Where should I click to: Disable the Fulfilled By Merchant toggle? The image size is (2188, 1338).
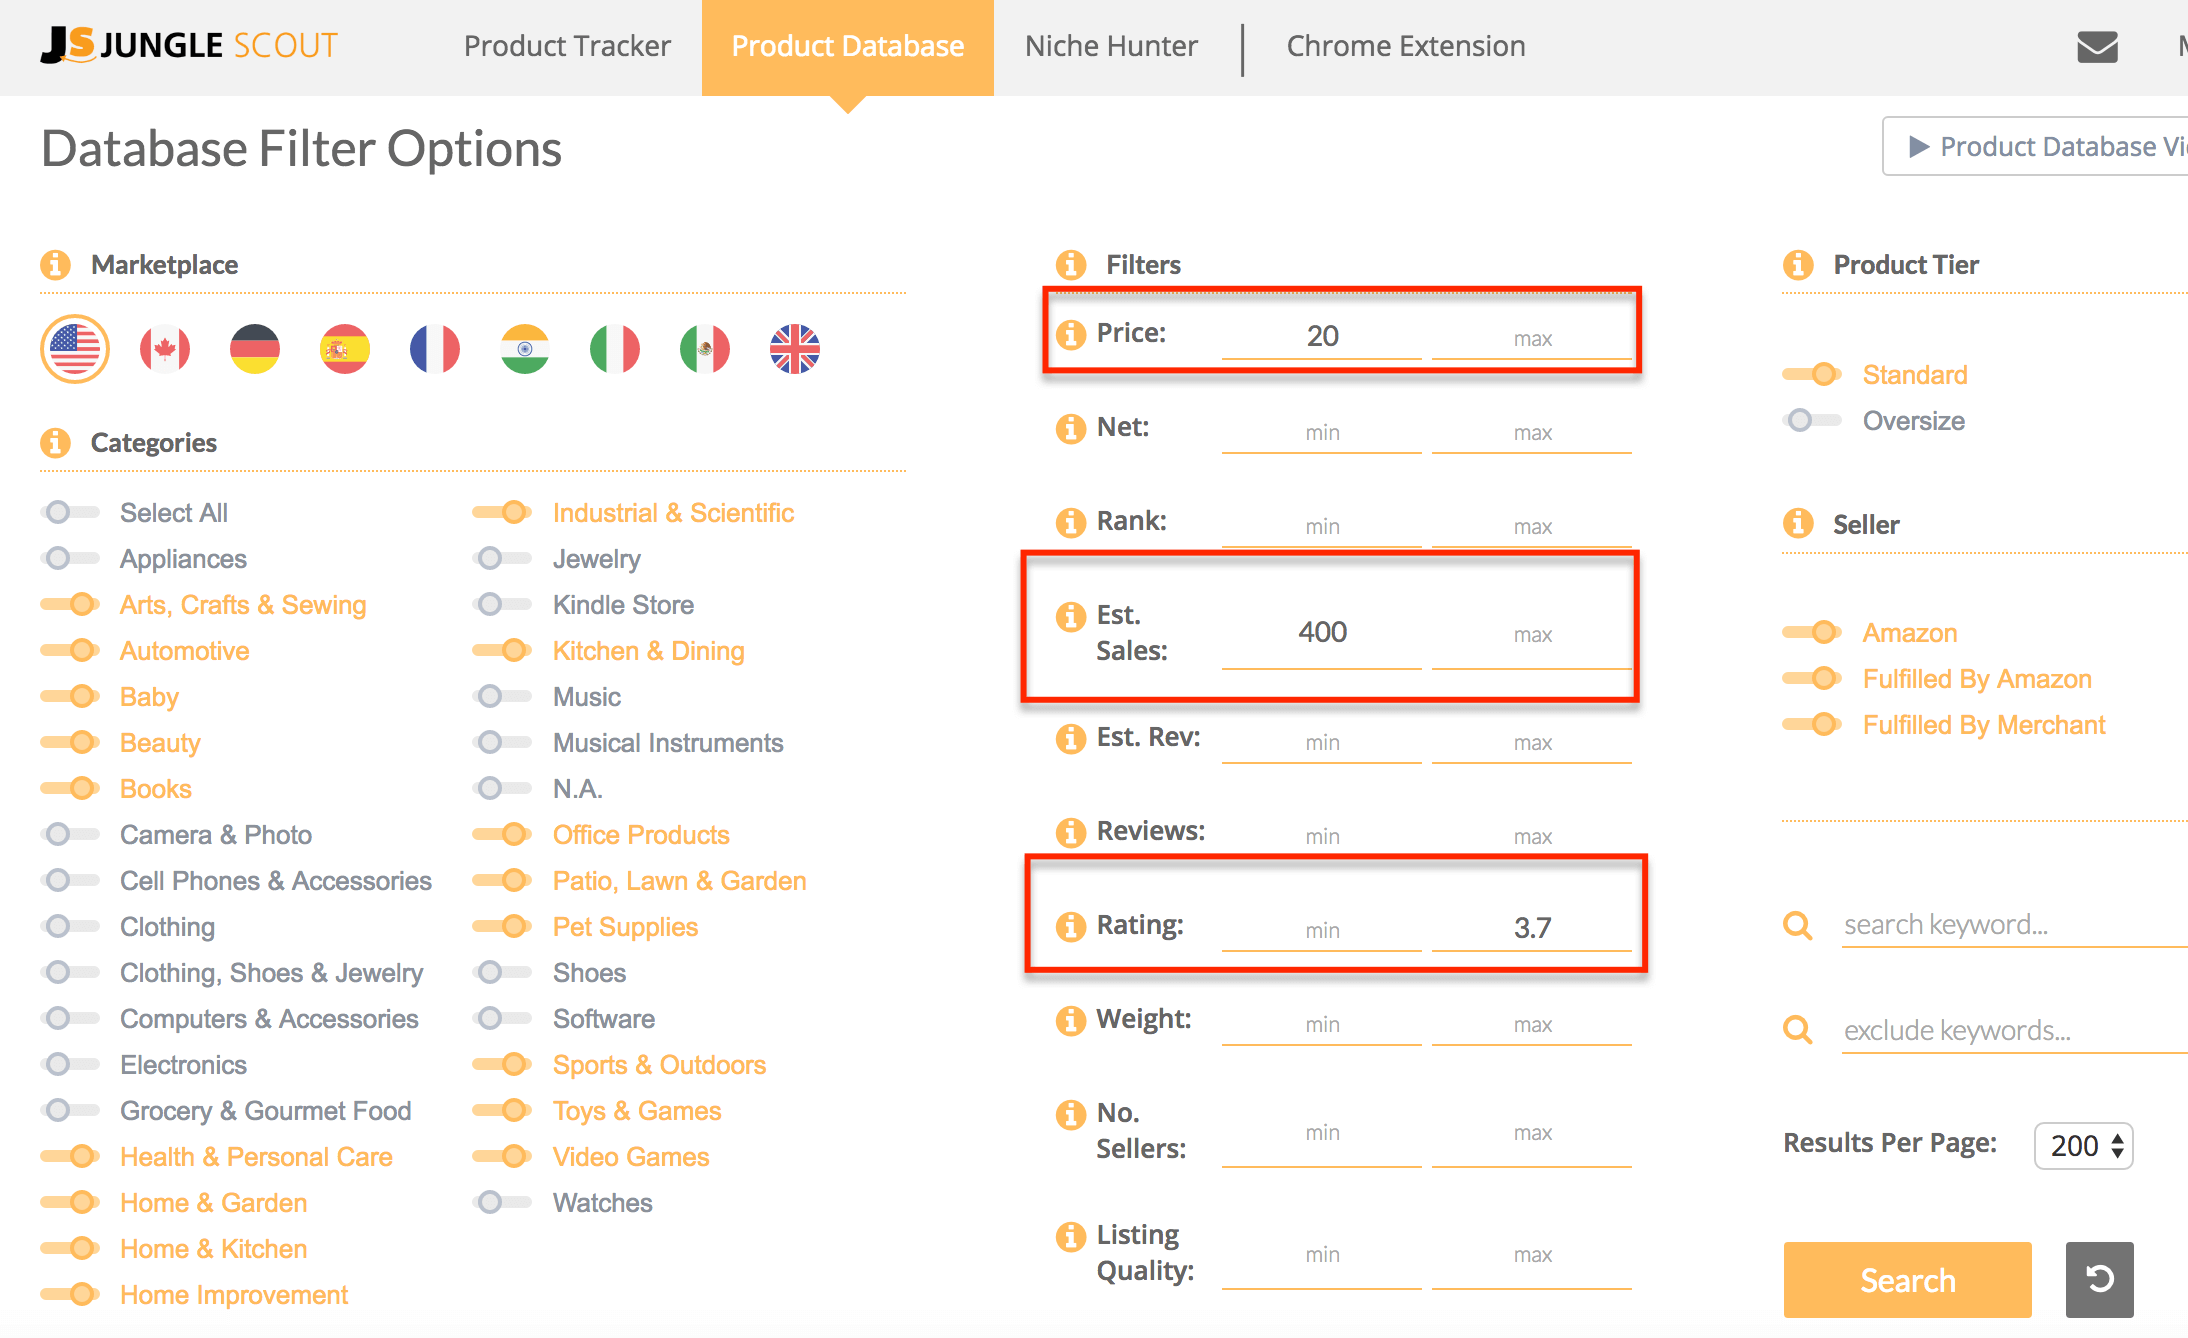pos(1811,725)
